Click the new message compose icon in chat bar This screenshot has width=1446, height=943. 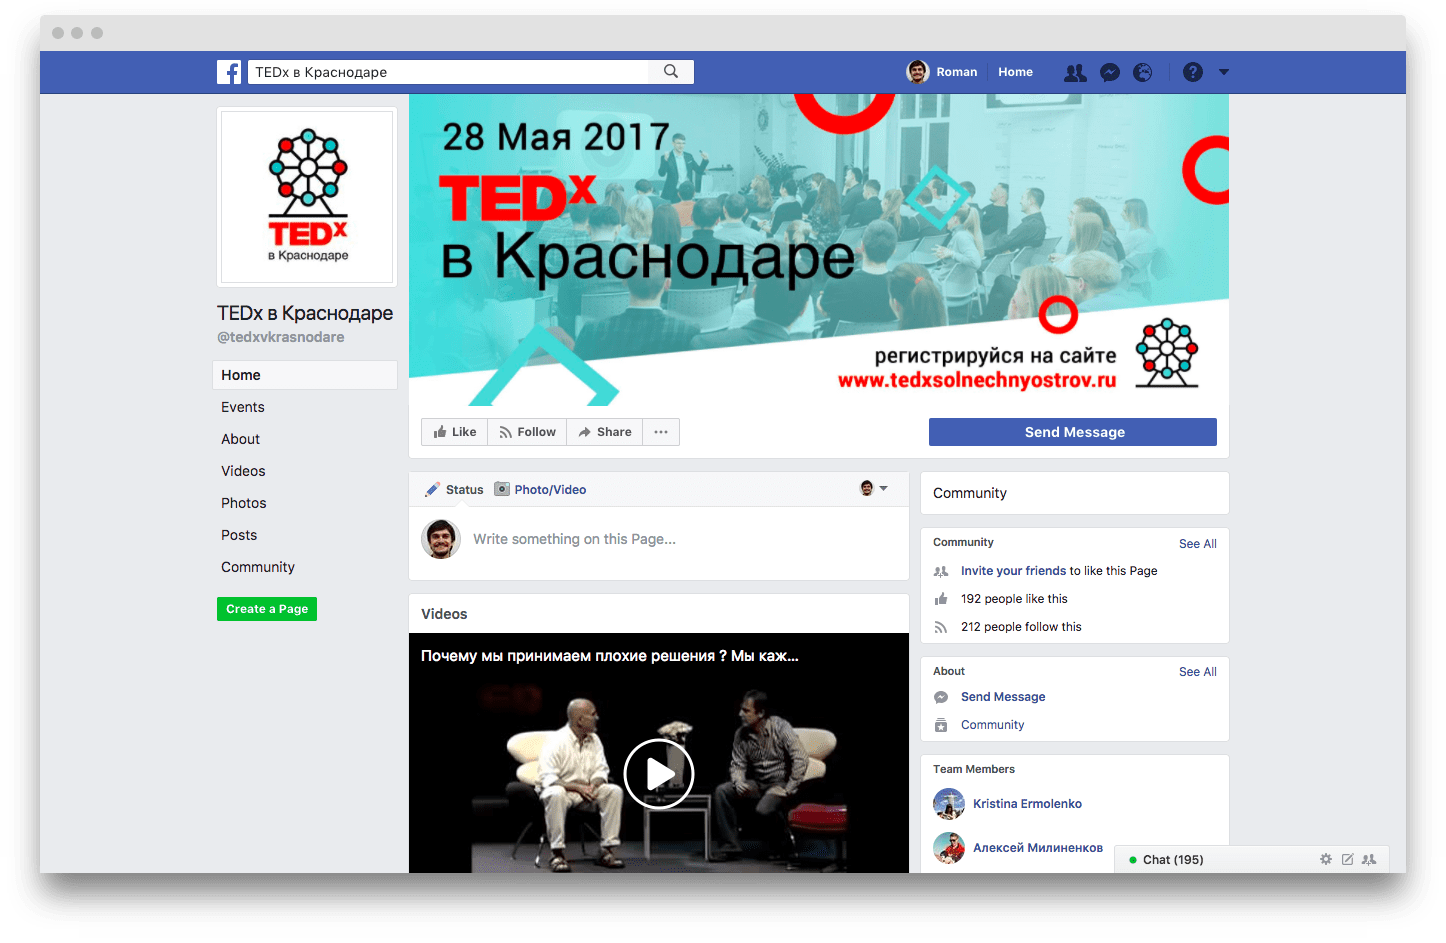pos(1347,859)
